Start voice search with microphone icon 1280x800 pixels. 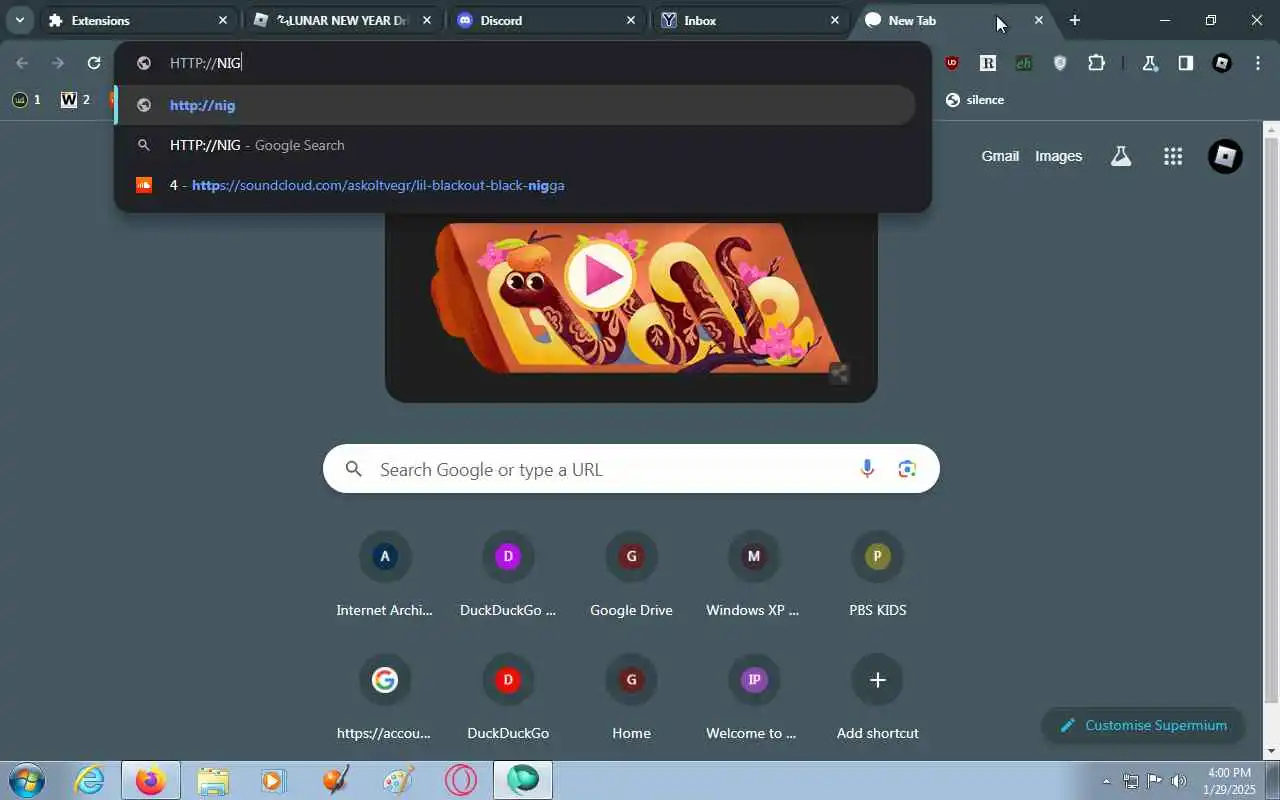[x=867, y=469]
